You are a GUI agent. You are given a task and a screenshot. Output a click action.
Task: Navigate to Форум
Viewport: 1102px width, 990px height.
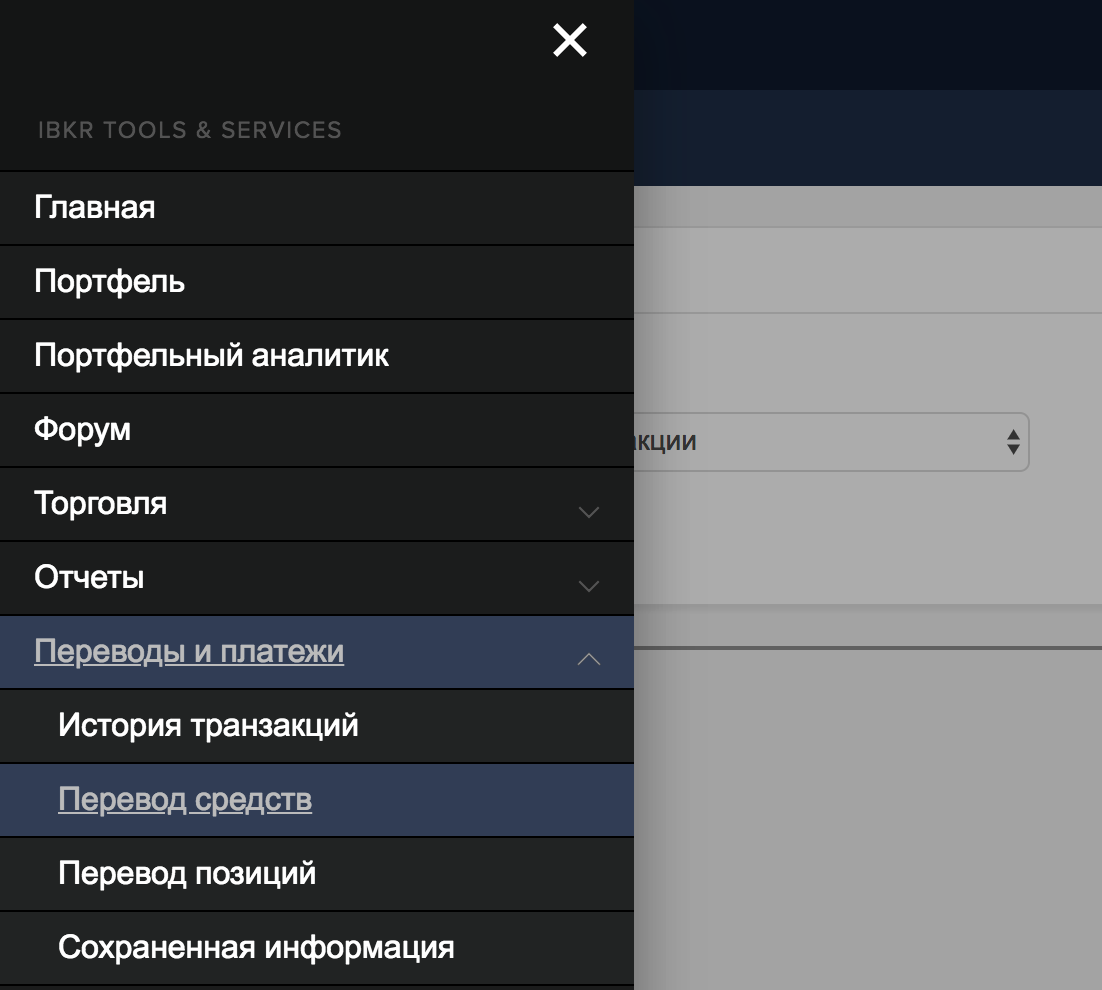[83, 430]
